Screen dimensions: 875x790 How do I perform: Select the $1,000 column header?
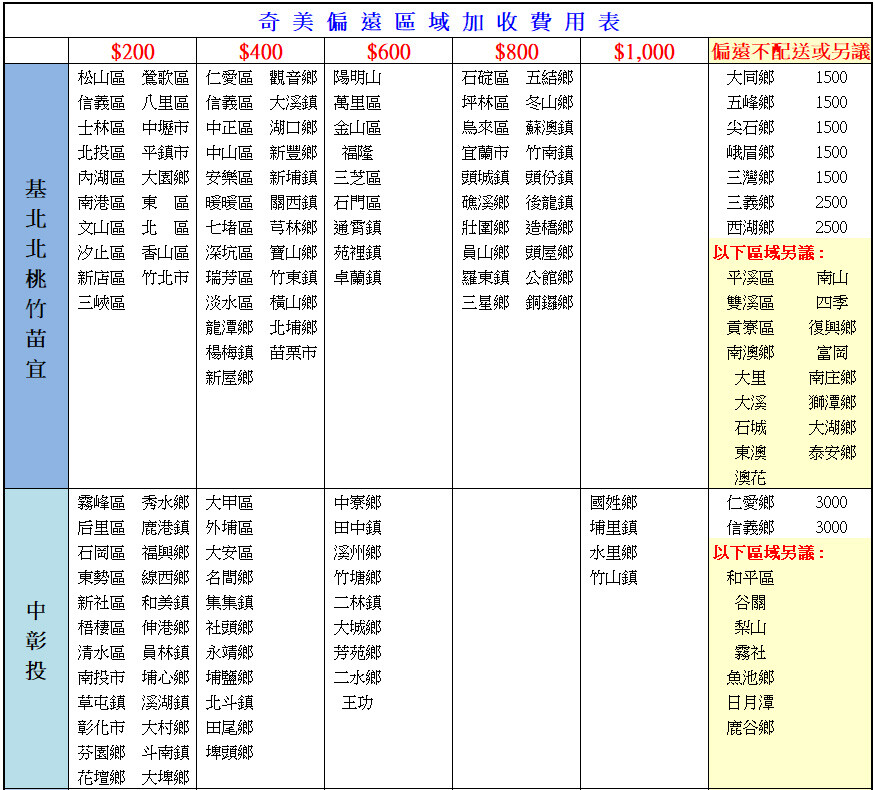pyautogui.click(x=644, y=52)
